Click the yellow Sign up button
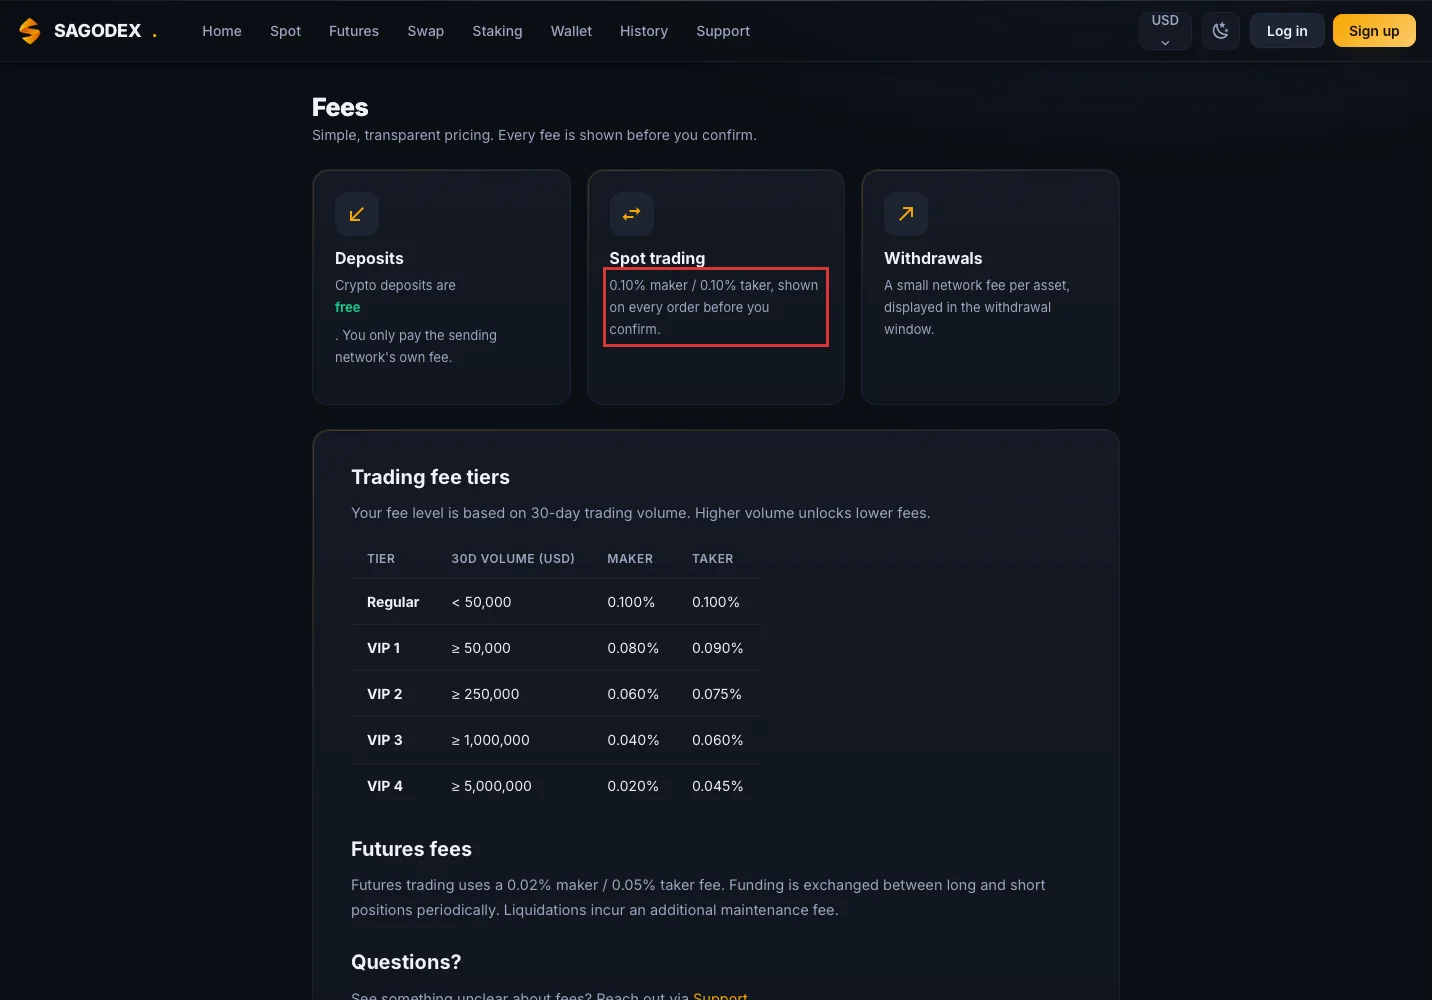This screenshot has height=1000, width=1440. (x=1374, y=31)
